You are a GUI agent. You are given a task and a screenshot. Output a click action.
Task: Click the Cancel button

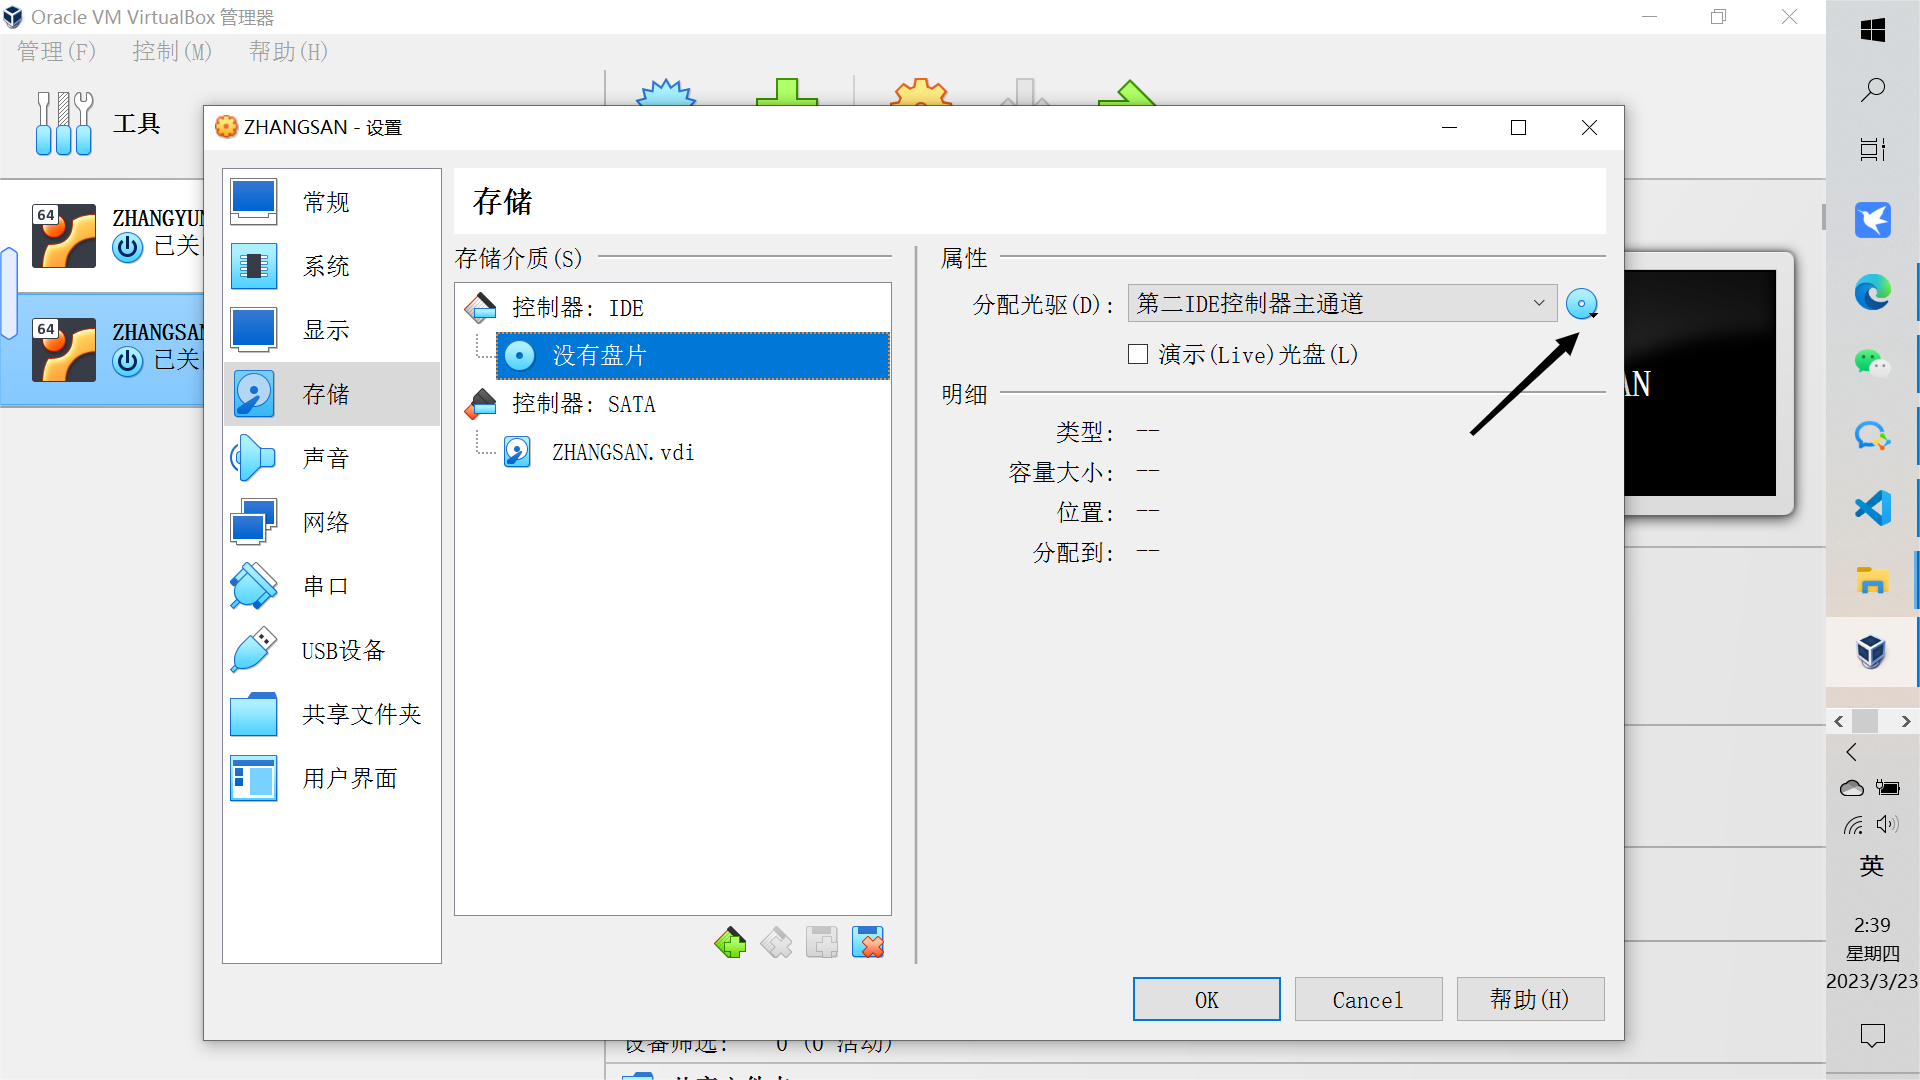pyautogui.click(x=1368, y=999)
